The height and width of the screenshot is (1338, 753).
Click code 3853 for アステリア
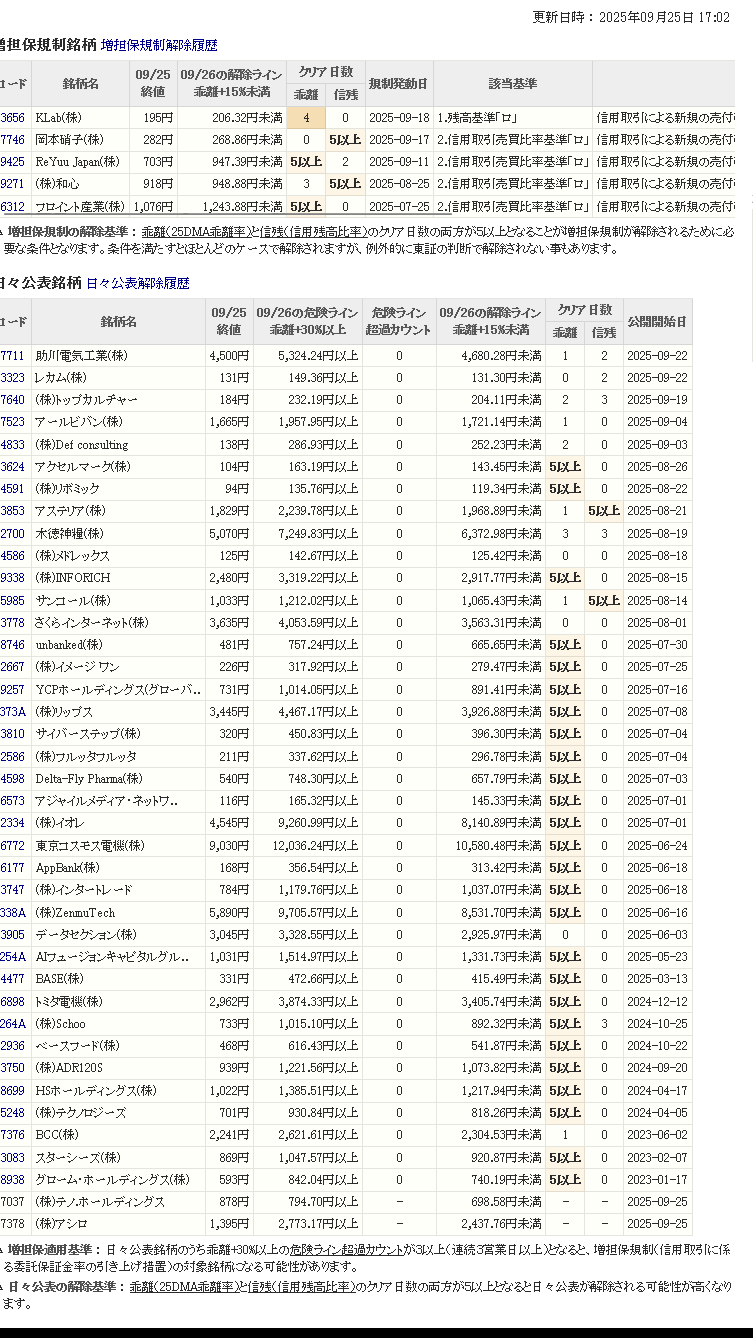point(13,511)
